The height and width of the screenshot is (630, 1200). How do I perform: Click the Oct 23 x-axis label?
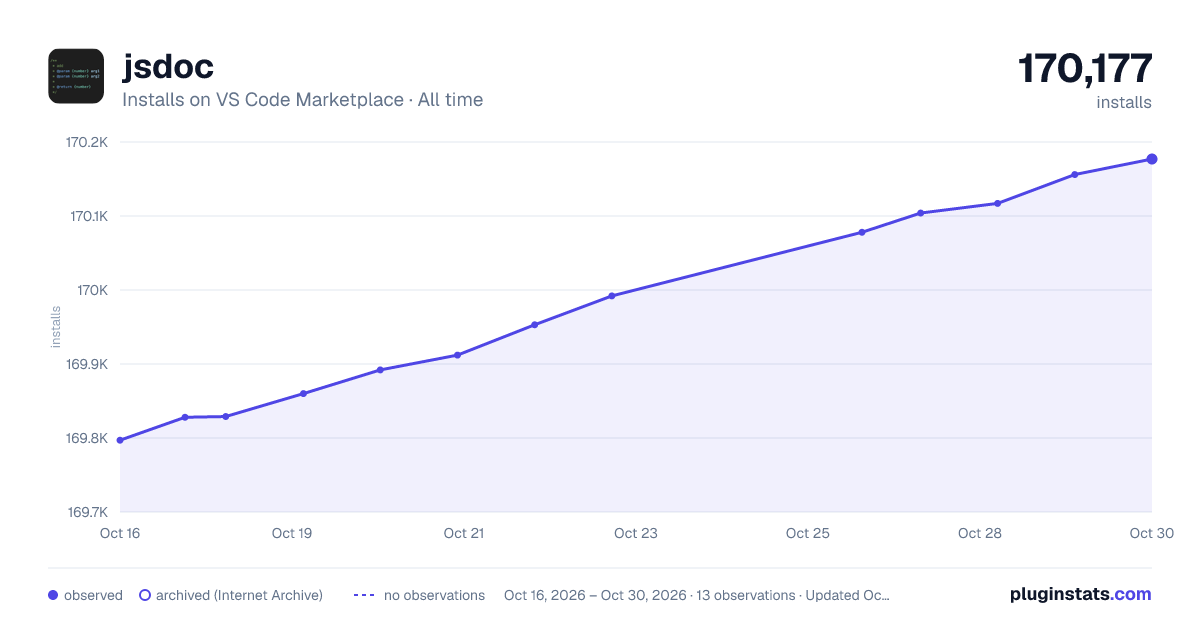click(x=636, y=533)
